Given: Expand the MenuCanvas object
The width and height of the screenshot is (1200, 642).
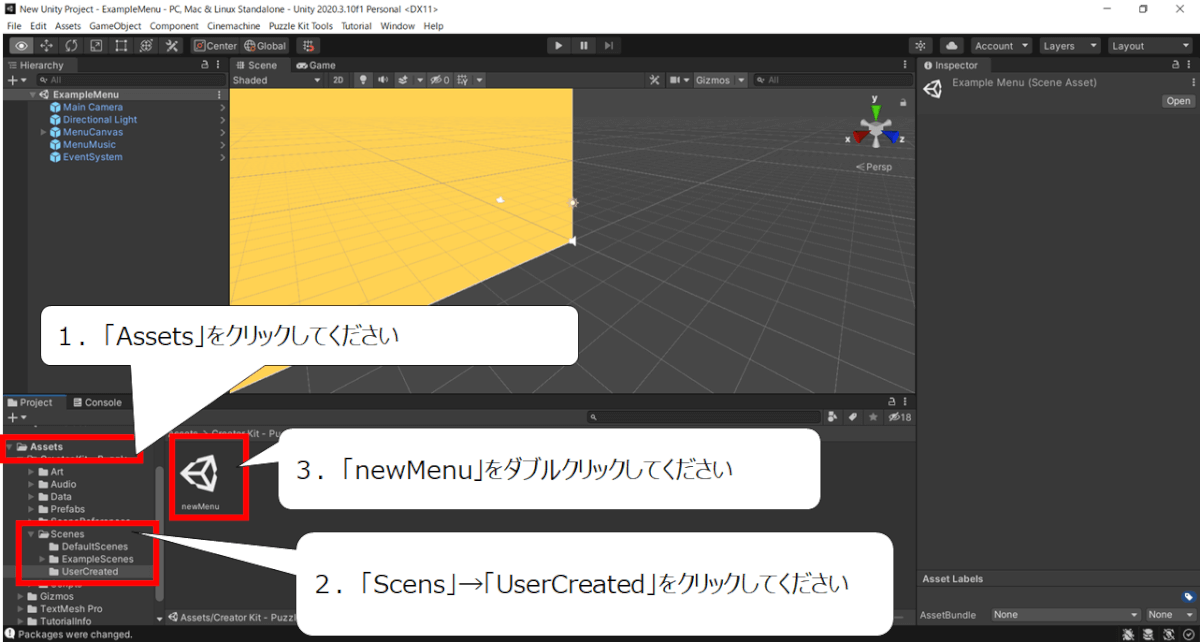Looking at the screenshot, I should (x=44, y=132).
